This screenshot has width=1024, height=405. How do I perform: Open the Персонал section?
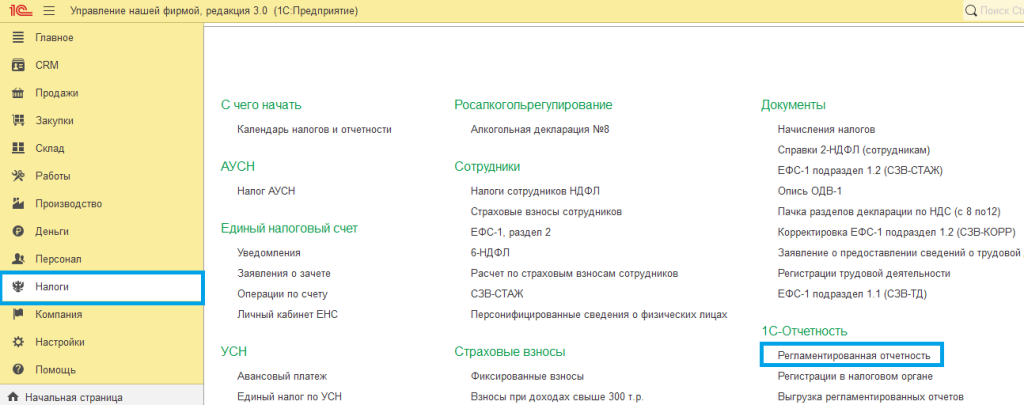pos(57,259)
